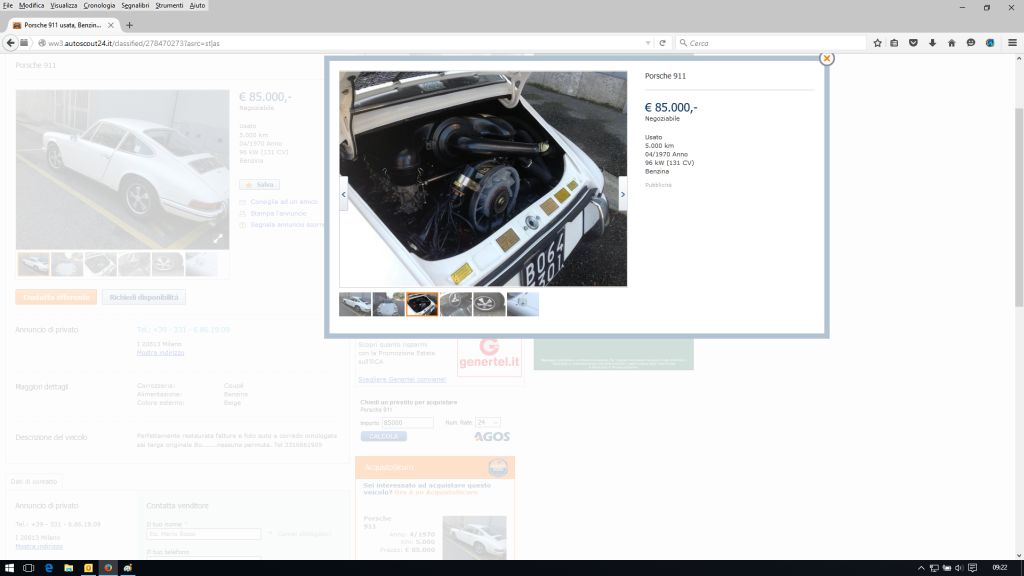Open the File menu
Viewport: 1024px width, 576px height.
tap(8, 5)
